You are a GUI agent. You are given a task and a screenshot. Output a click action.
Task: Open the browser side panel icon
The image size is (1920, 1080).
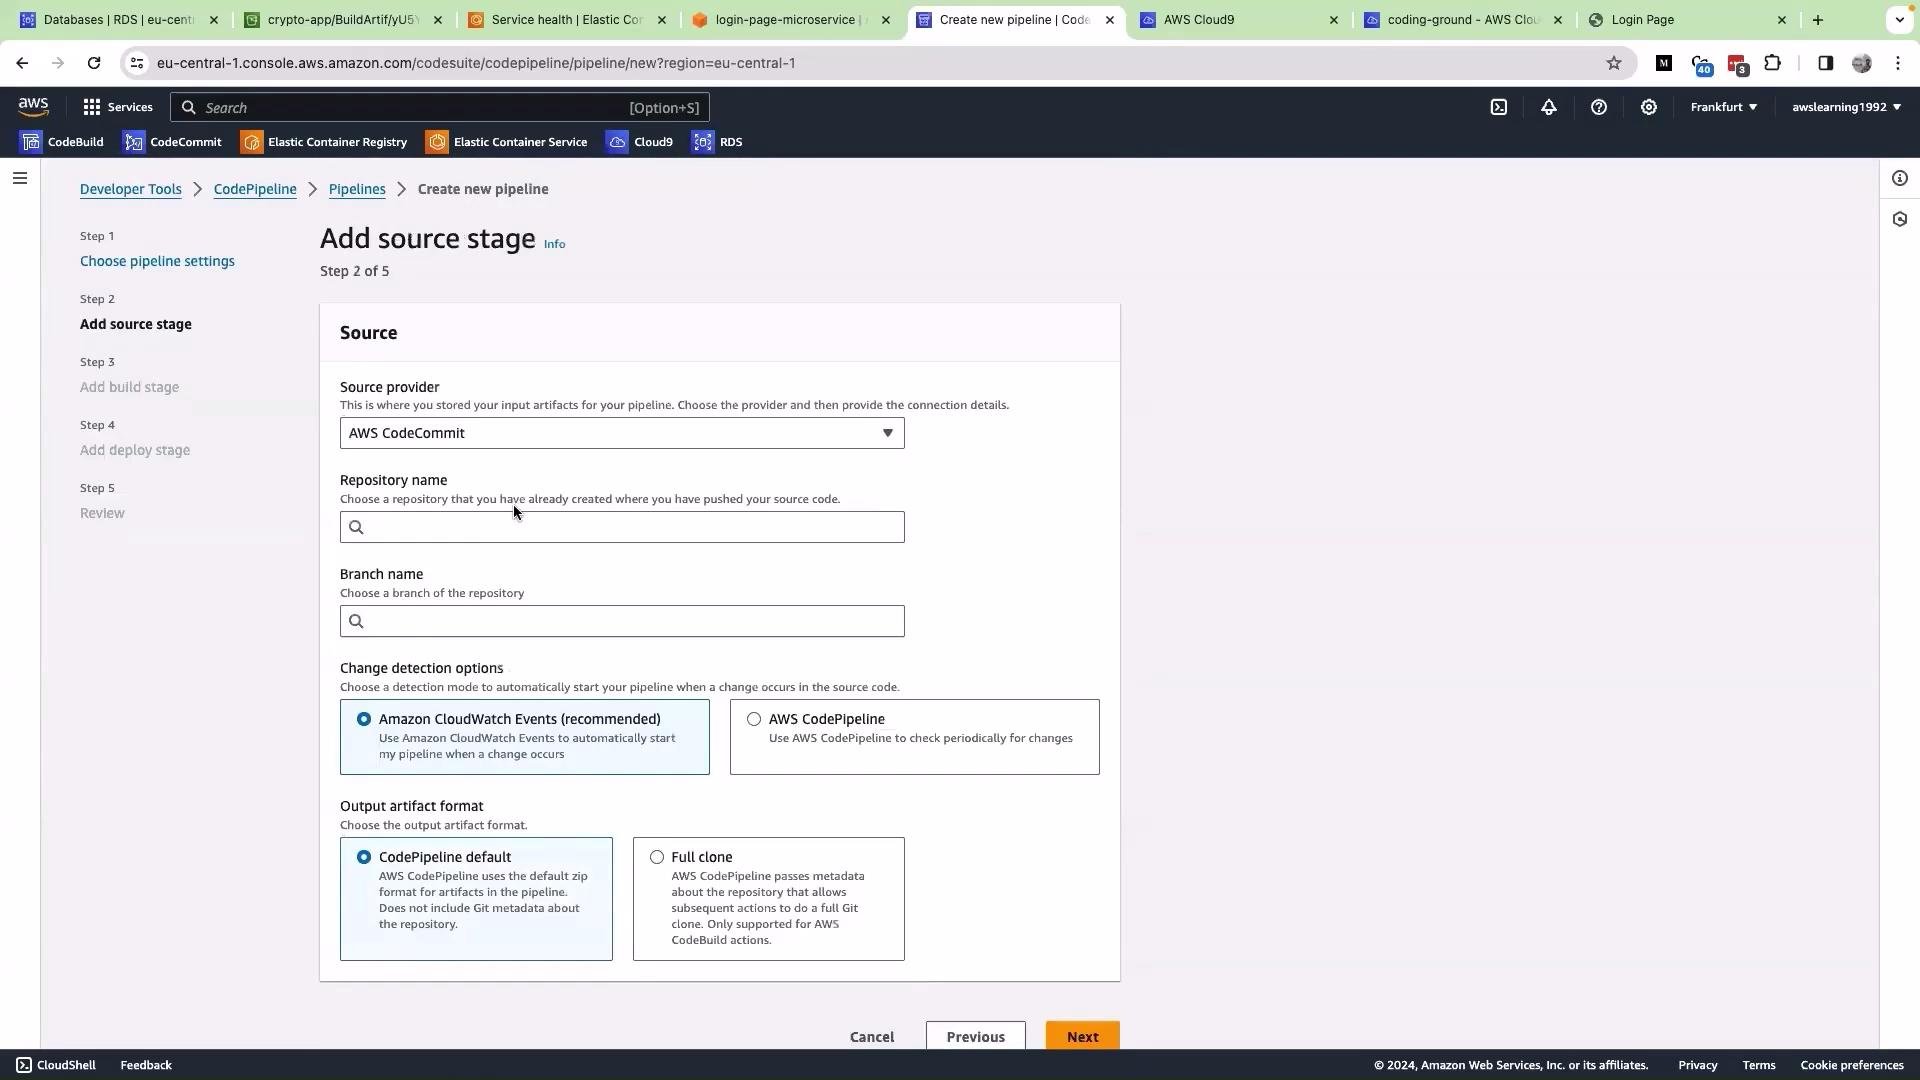coord(1825,63)
